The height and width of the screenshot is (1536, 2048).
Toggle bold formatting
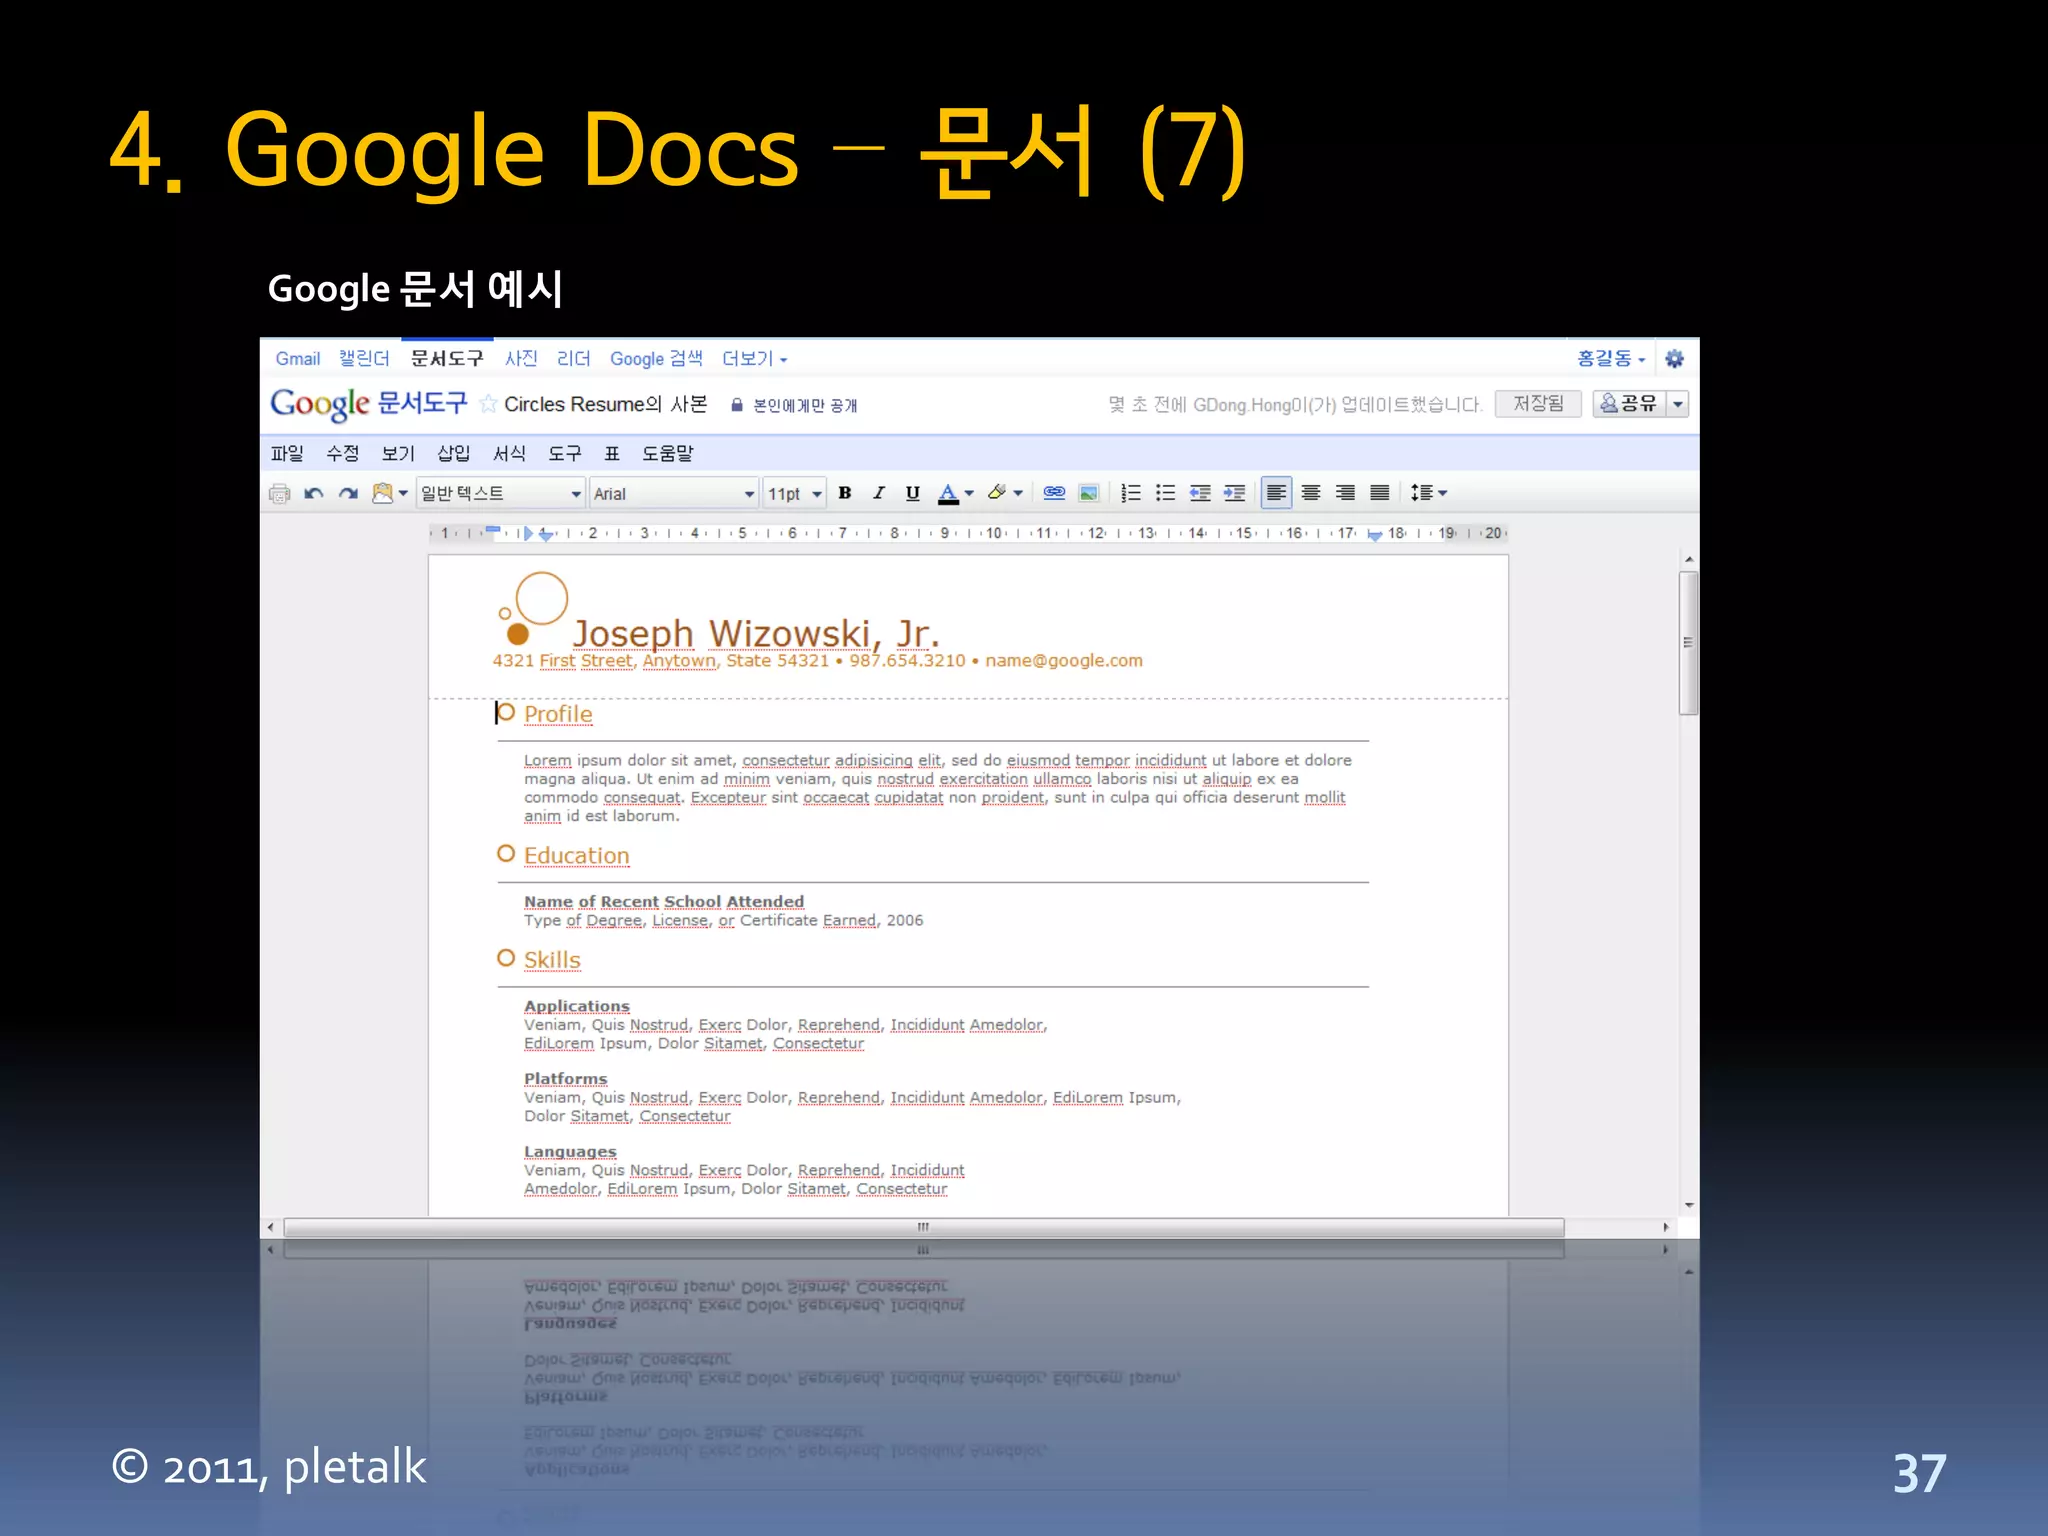[845, 493]
